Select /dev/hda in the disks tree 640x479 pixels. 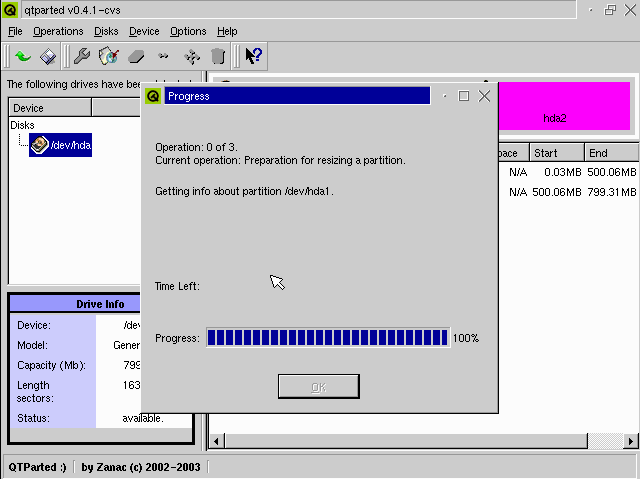point(60,145)
